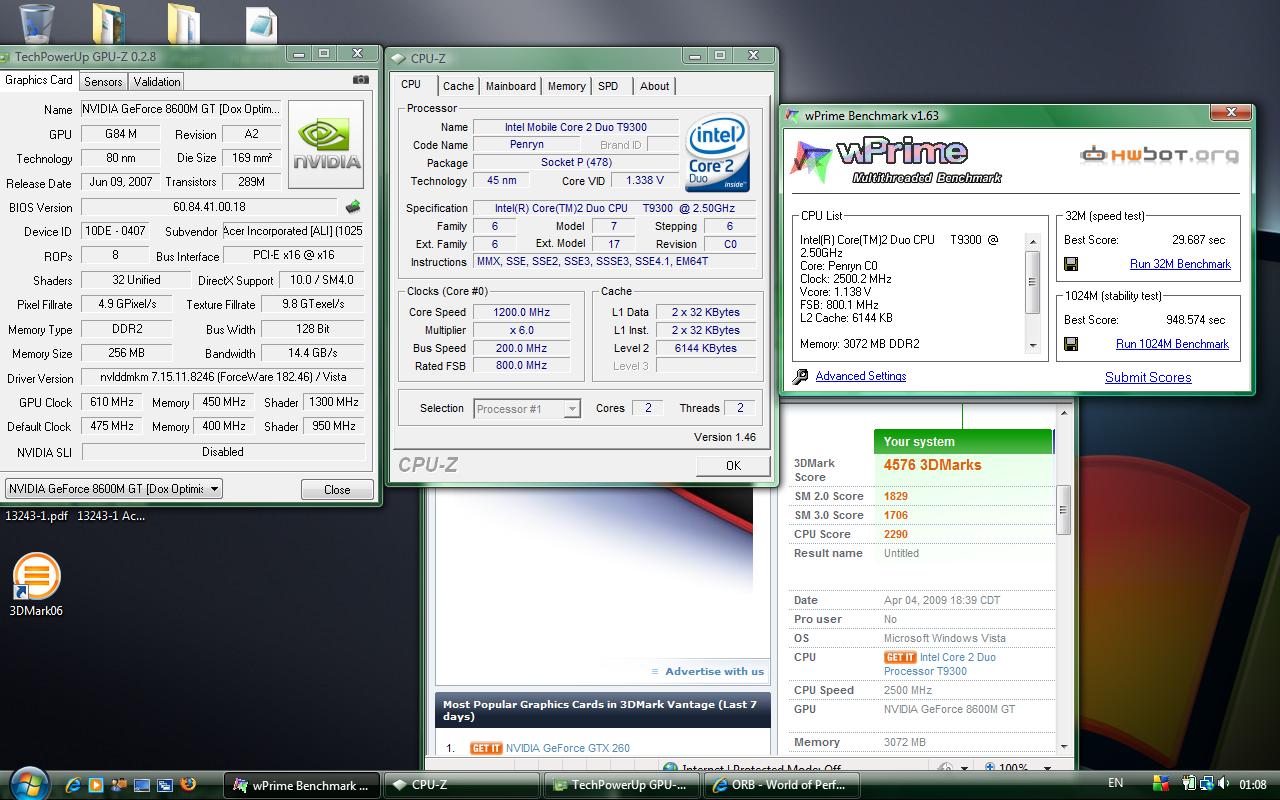1280x800 pixels.
Task: Click the Close button in GPU-Z
Action: pyautogui.click(x=337, y=489)
